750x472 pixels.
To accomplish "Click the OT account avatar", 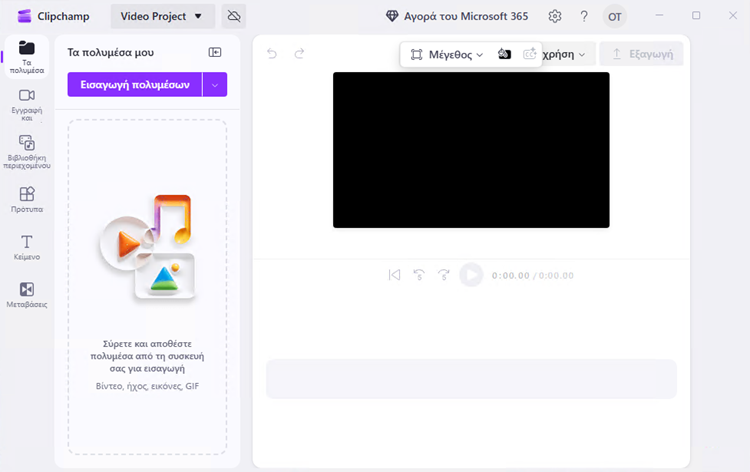I will tap(616, 17).
